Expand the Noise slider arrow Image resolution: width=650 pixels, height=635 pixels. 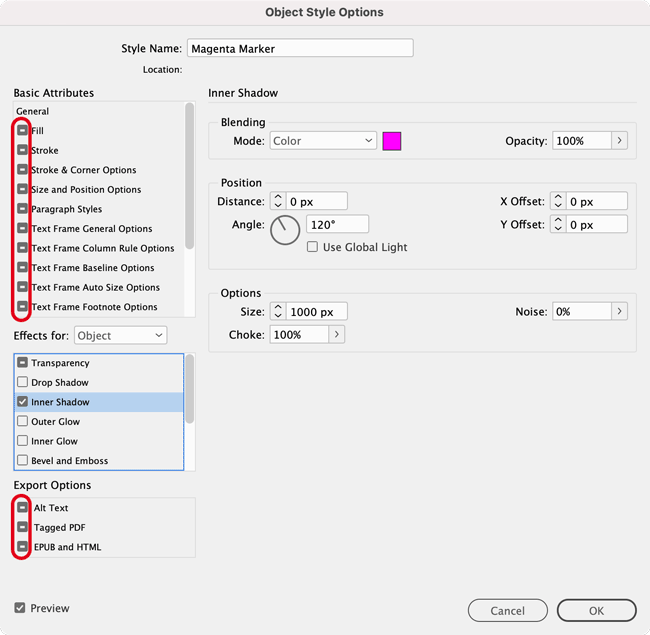click(x=619, y=311)
